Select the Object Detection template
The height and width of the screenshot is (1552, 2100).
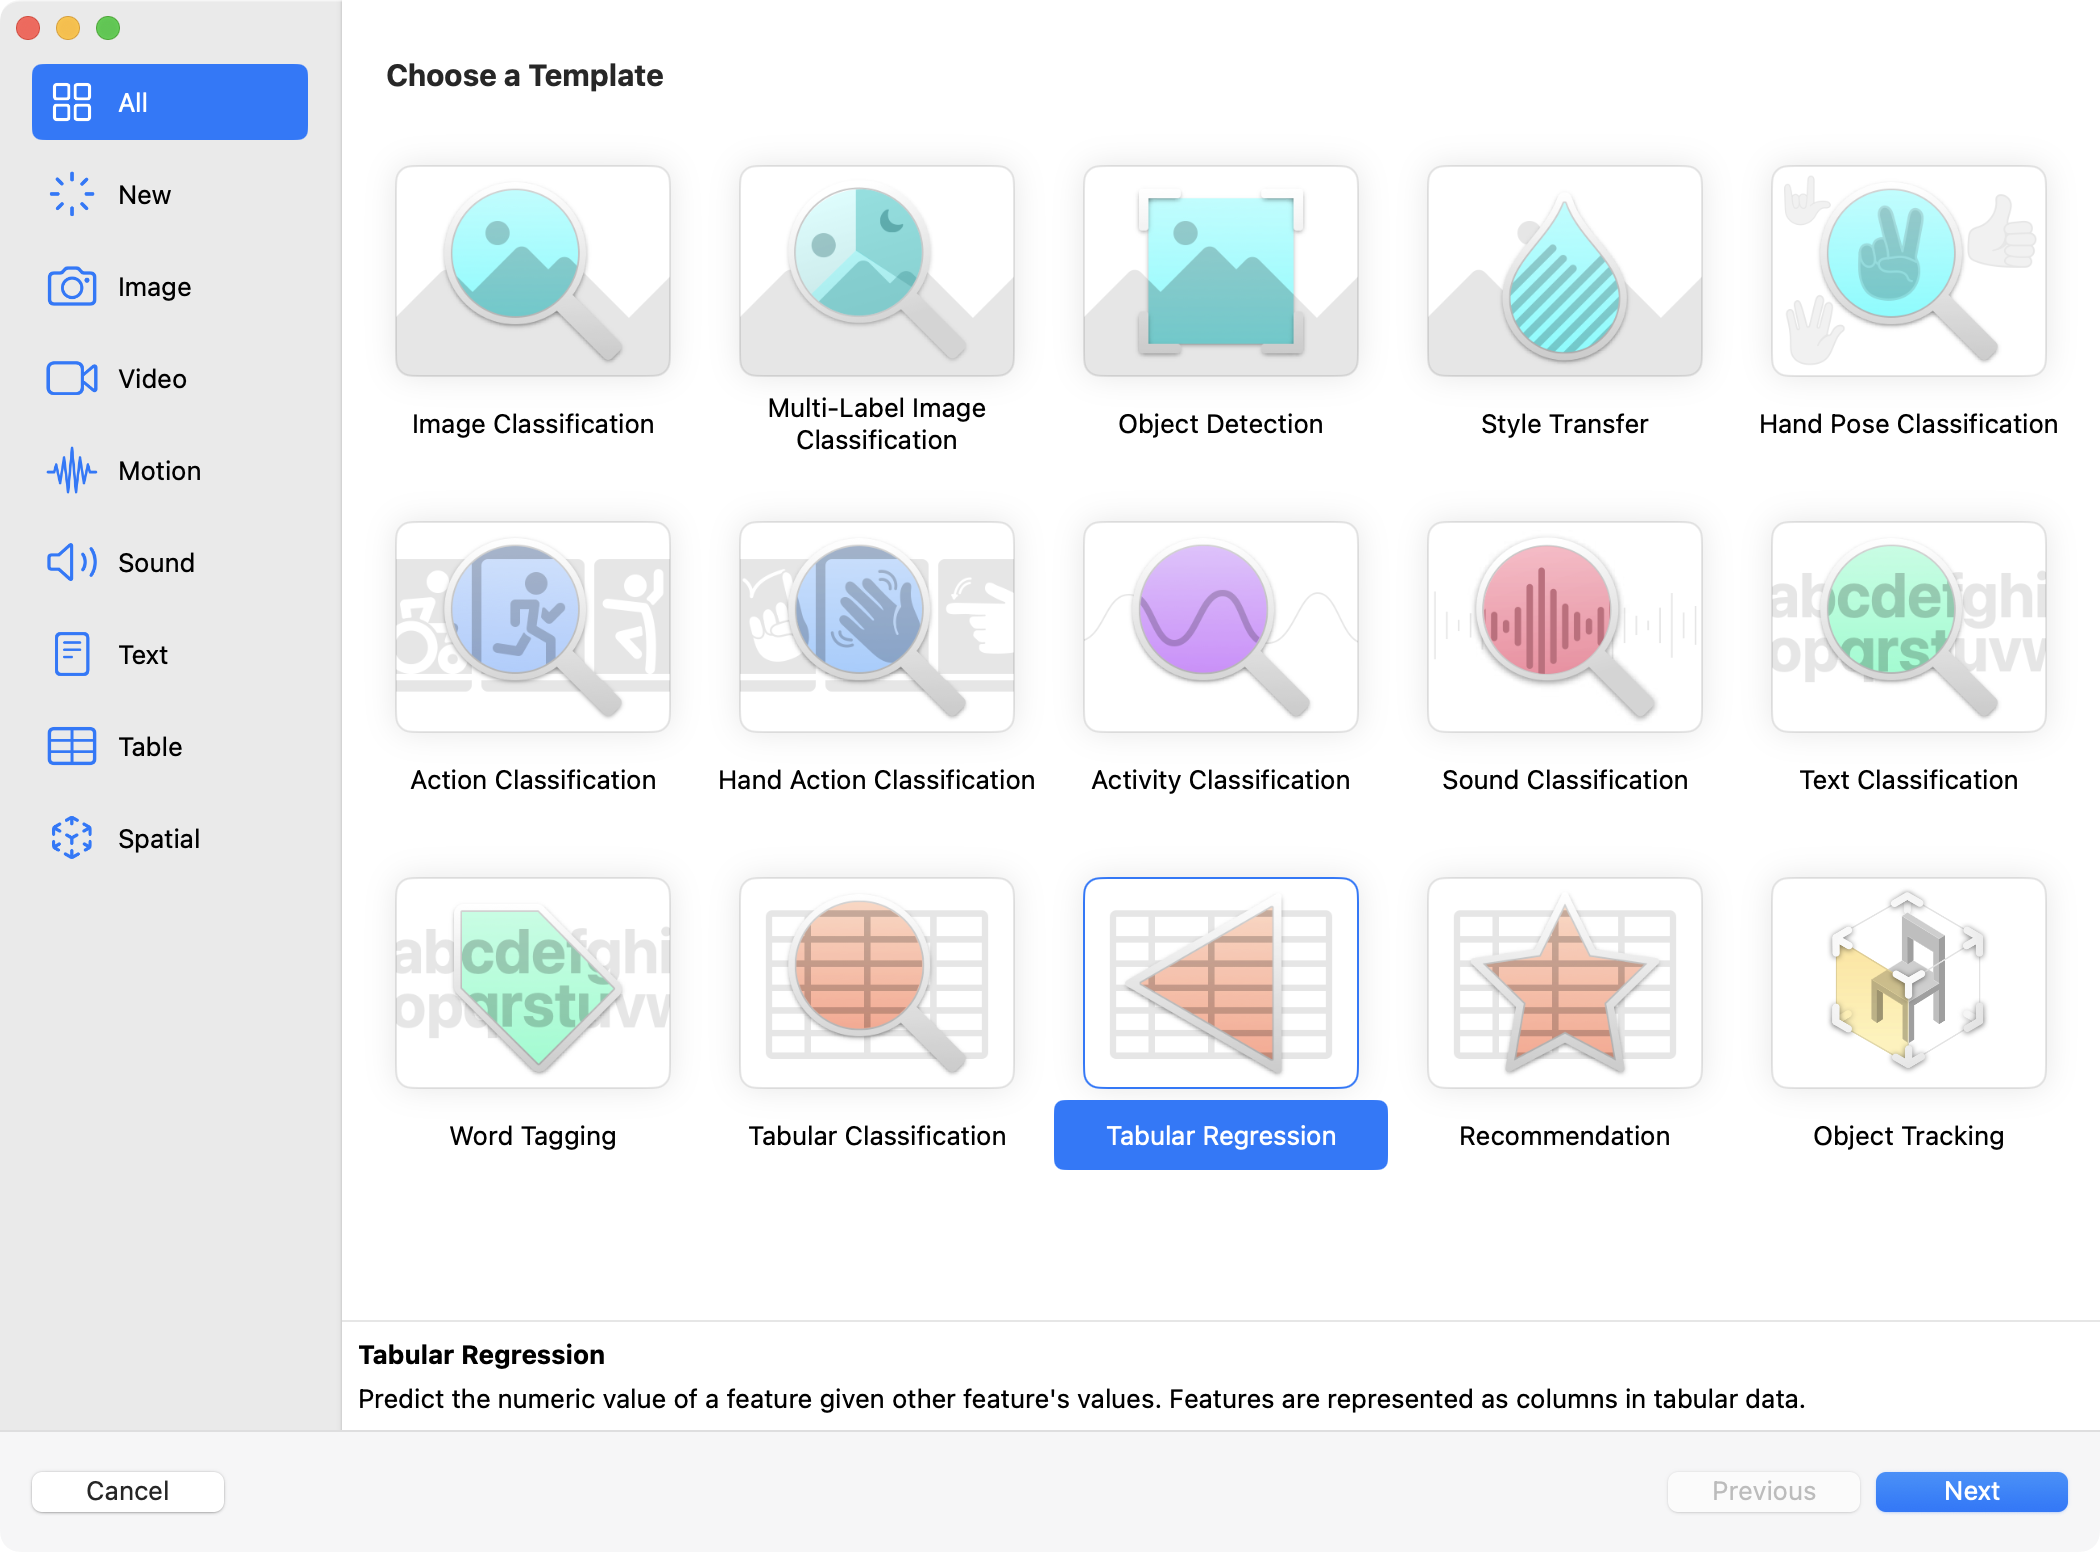(x=1220, y=271)
